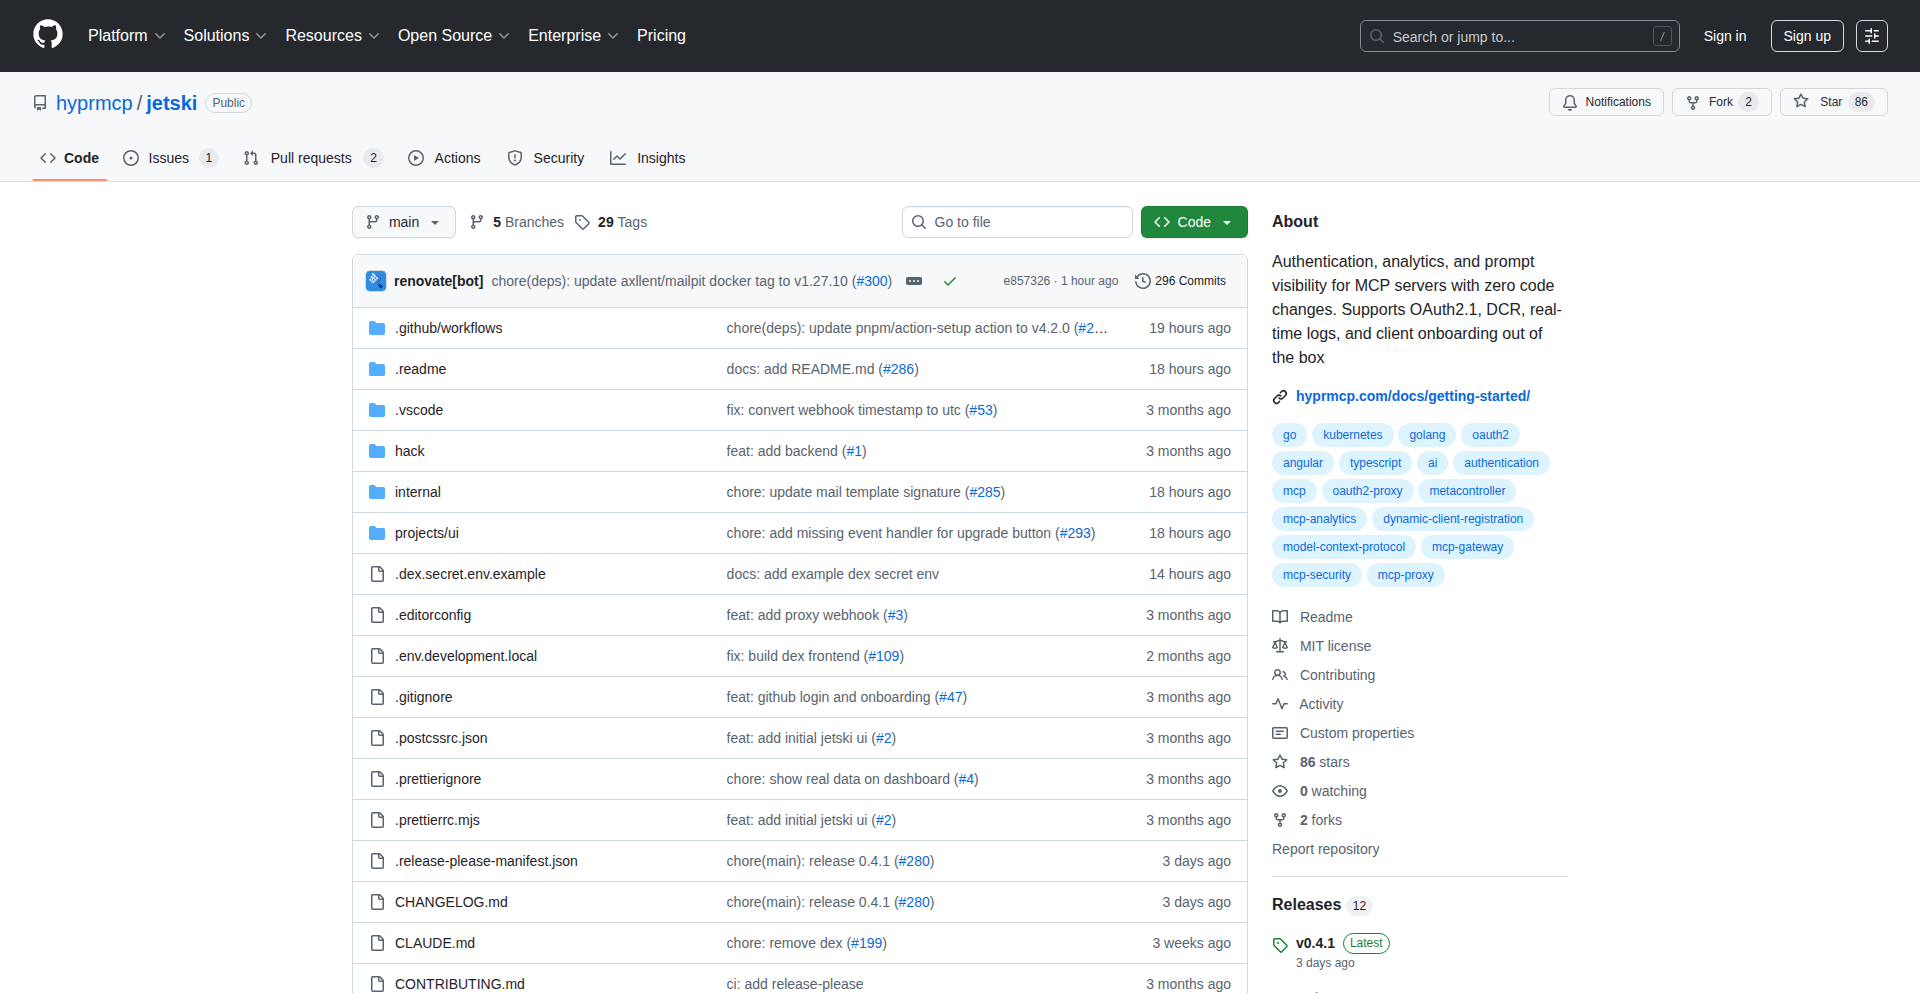The width and height of the screenshot is (1920, 993).
Task: Click the CHANGELOG.md file icon
Action: (377, 902)
